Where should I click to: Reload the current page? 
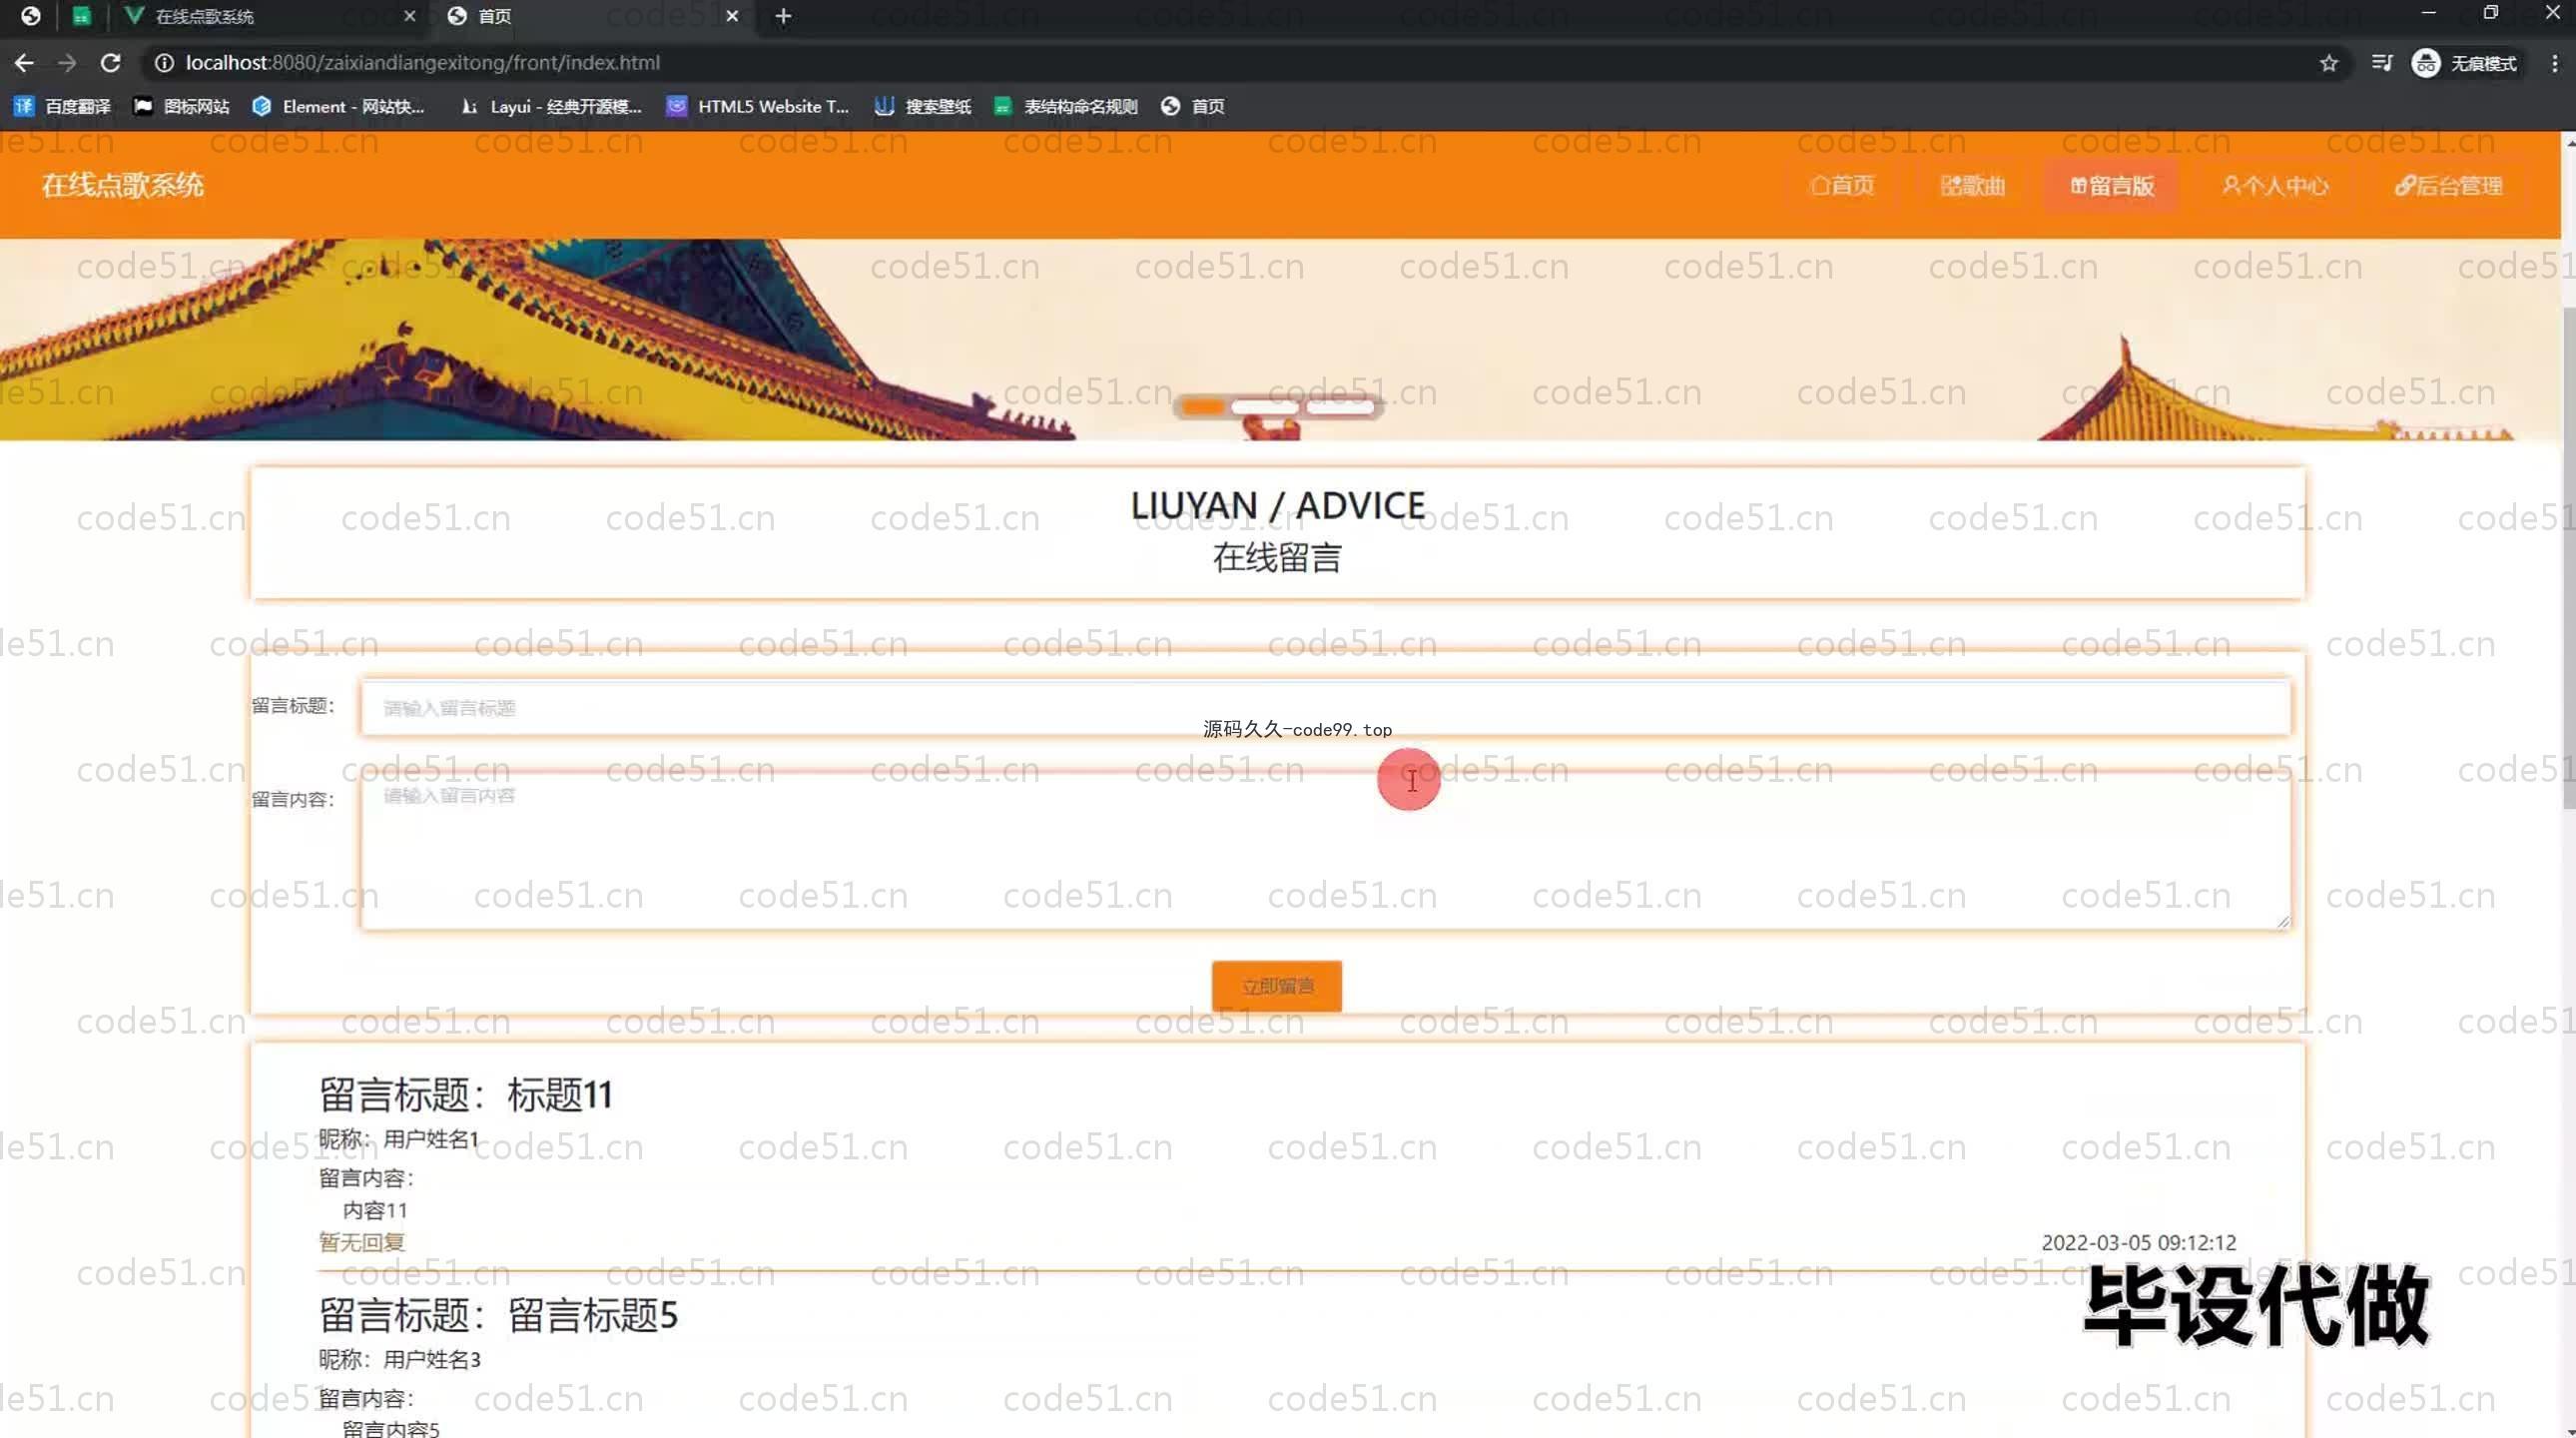coord(111,63)
